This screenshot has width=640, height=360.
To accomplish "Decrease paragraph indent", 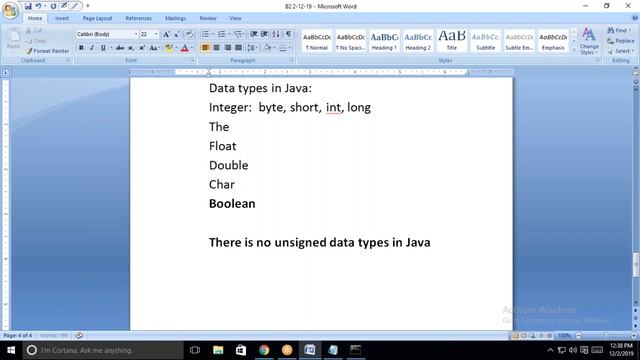I will tap(253, 34).
